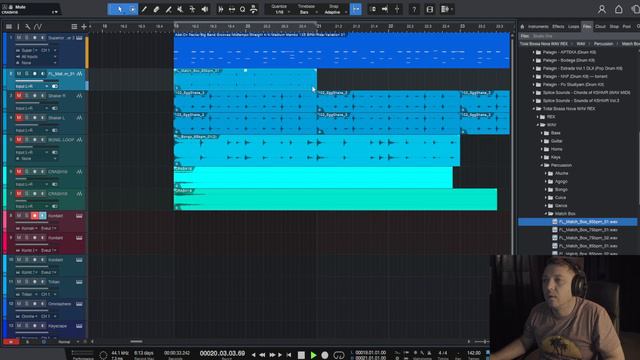The image size is (640, 360).
Task: Open the wrench settings above track list
Action: 27,27
